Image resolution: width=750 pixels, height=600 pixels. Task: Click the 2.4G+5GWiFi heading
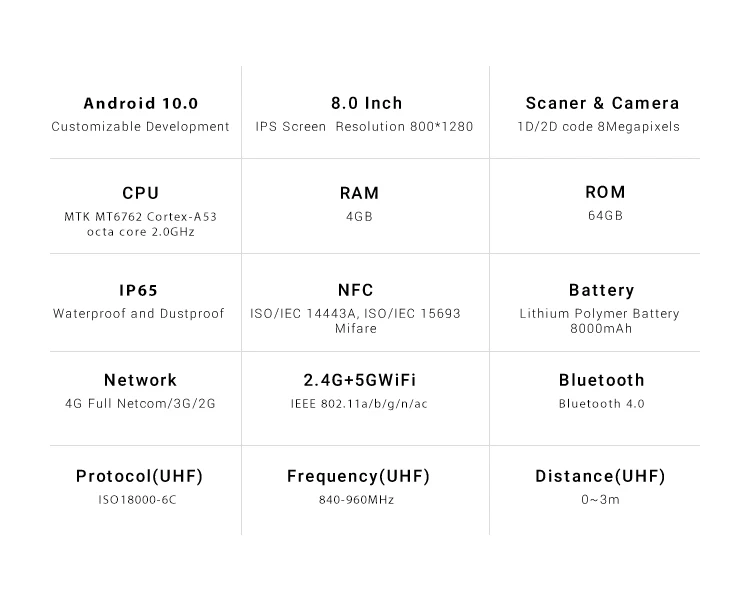tap(360, 380)
